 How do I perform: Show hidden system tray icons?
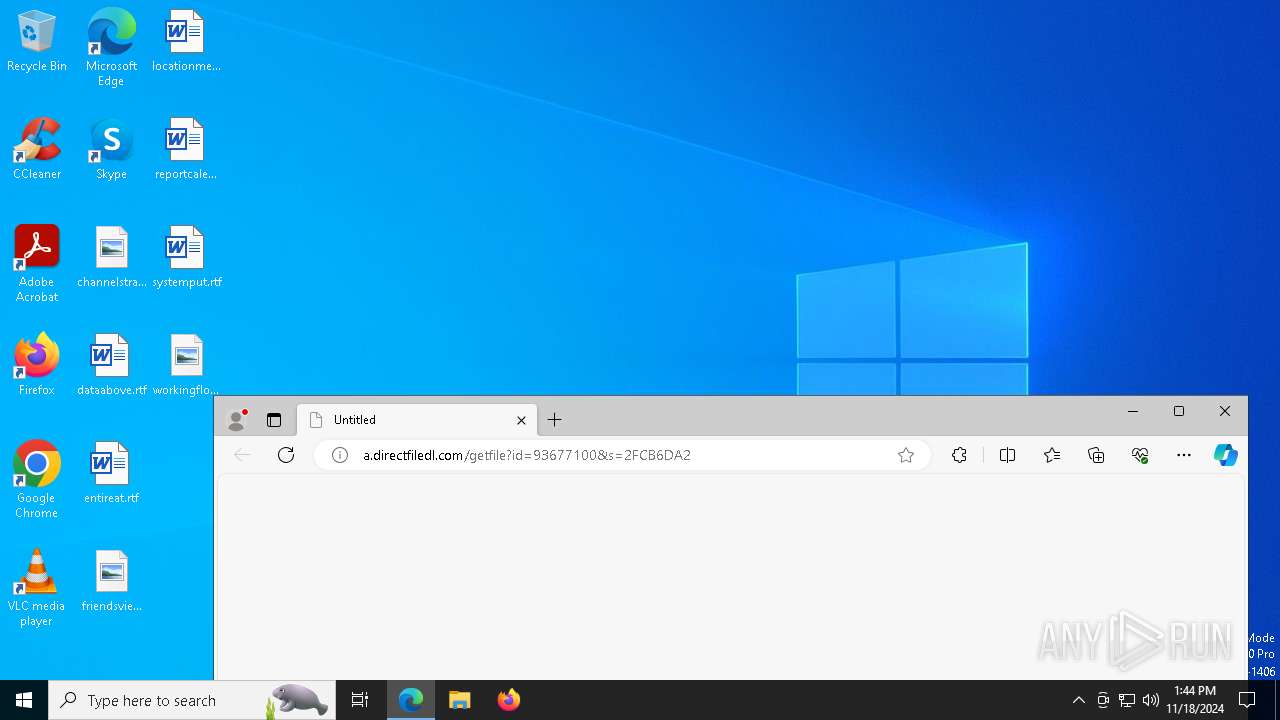coord(1078,700)
